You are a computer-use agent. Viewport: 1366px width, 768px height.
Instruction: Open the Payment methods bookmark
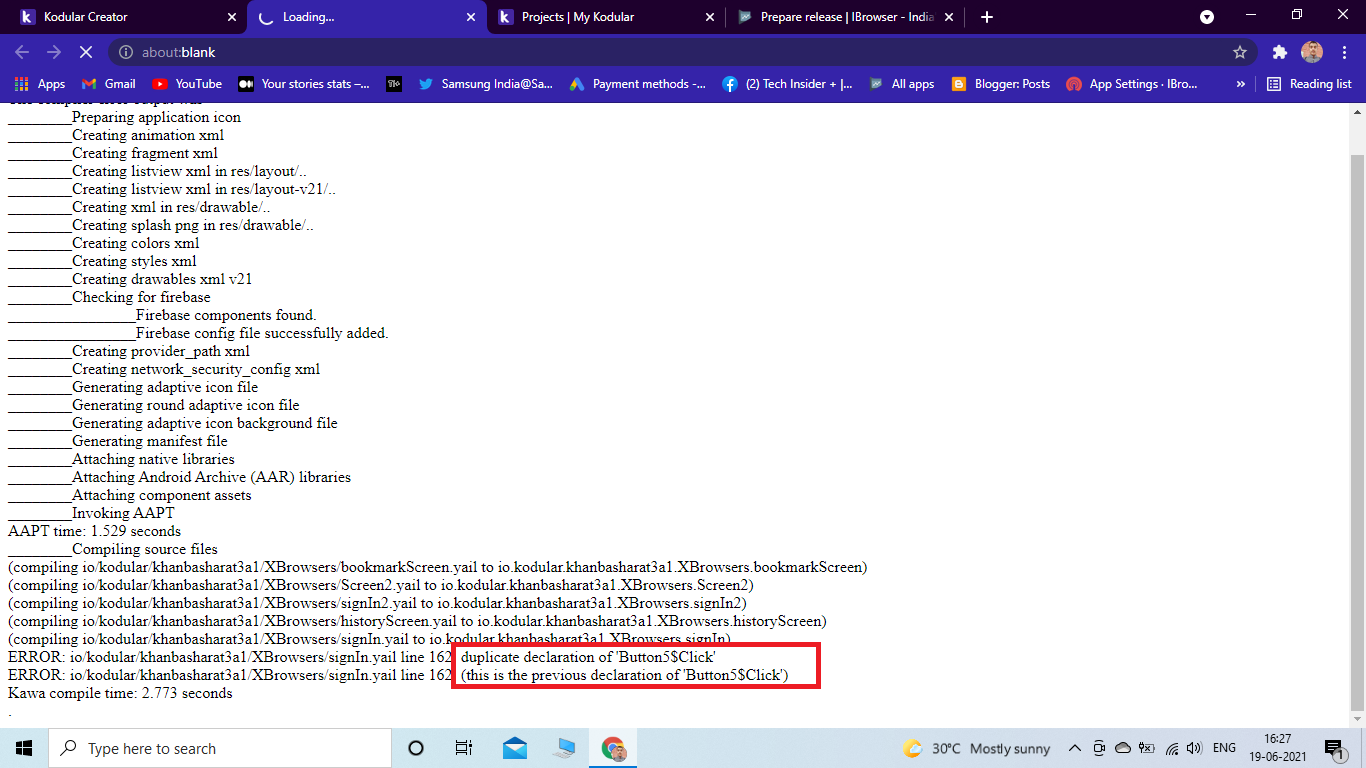click(637, 84)
